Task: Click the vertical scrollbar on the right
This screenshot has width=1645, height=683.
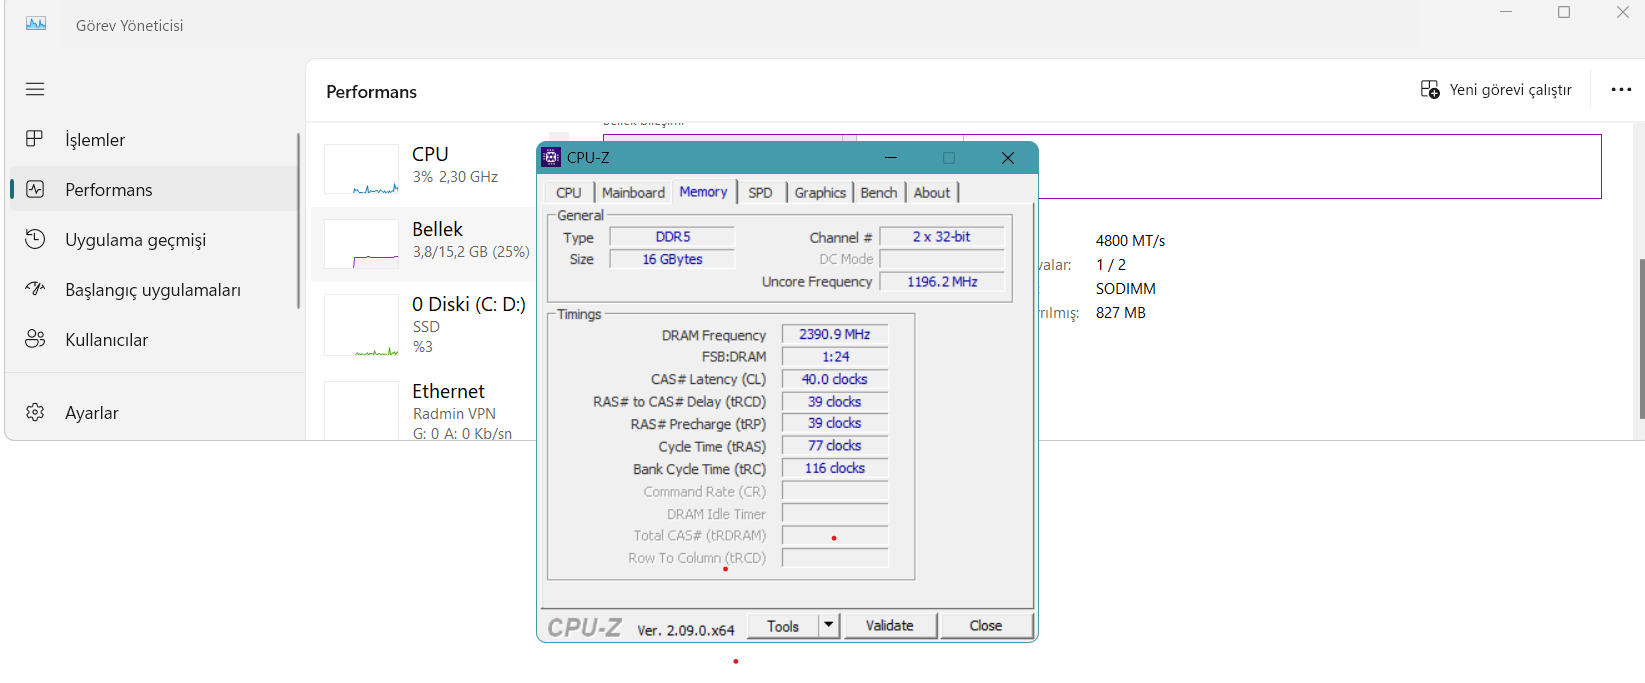Action: (1641, 338)
